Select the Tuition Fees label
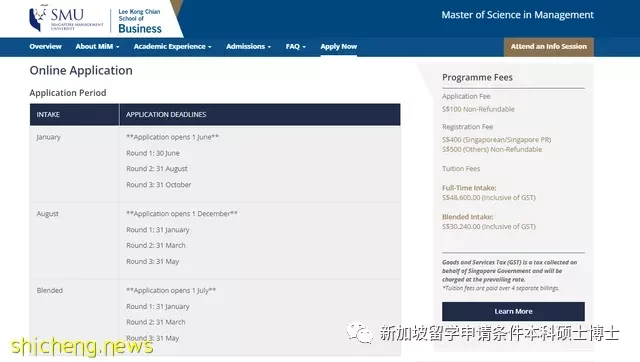The width and height of the screenshot is (640, 362). (461, 169)
